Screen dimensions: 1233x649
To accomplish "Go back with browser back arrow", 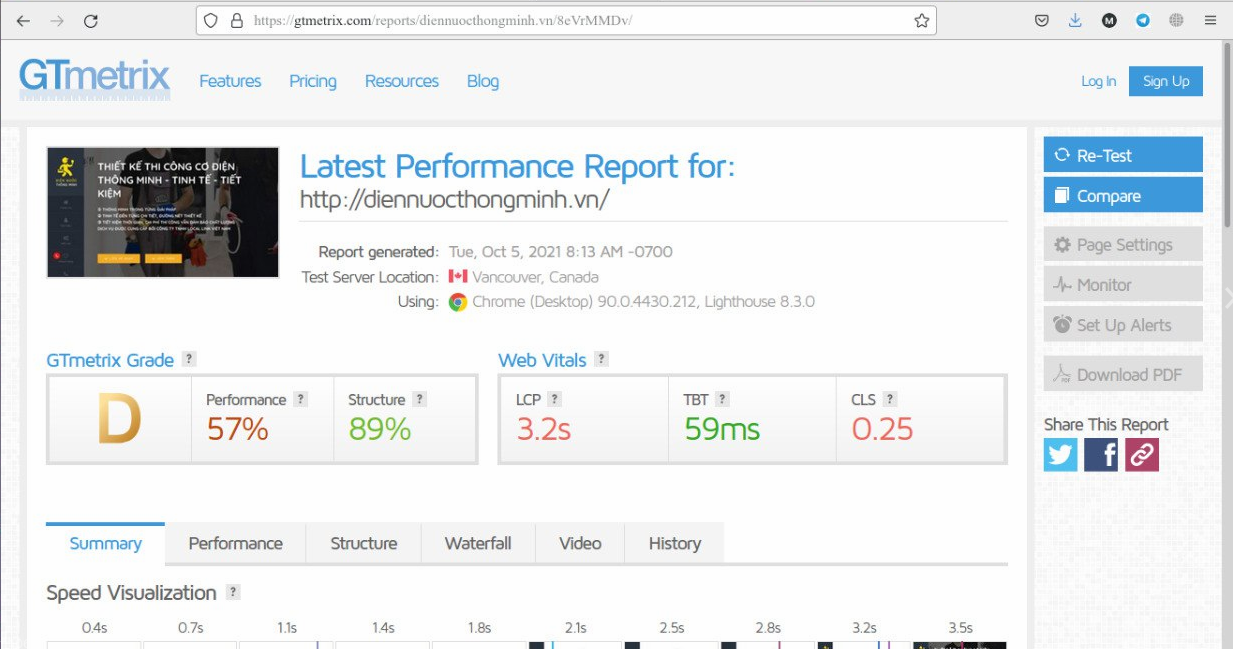I will tap(22, 20).
